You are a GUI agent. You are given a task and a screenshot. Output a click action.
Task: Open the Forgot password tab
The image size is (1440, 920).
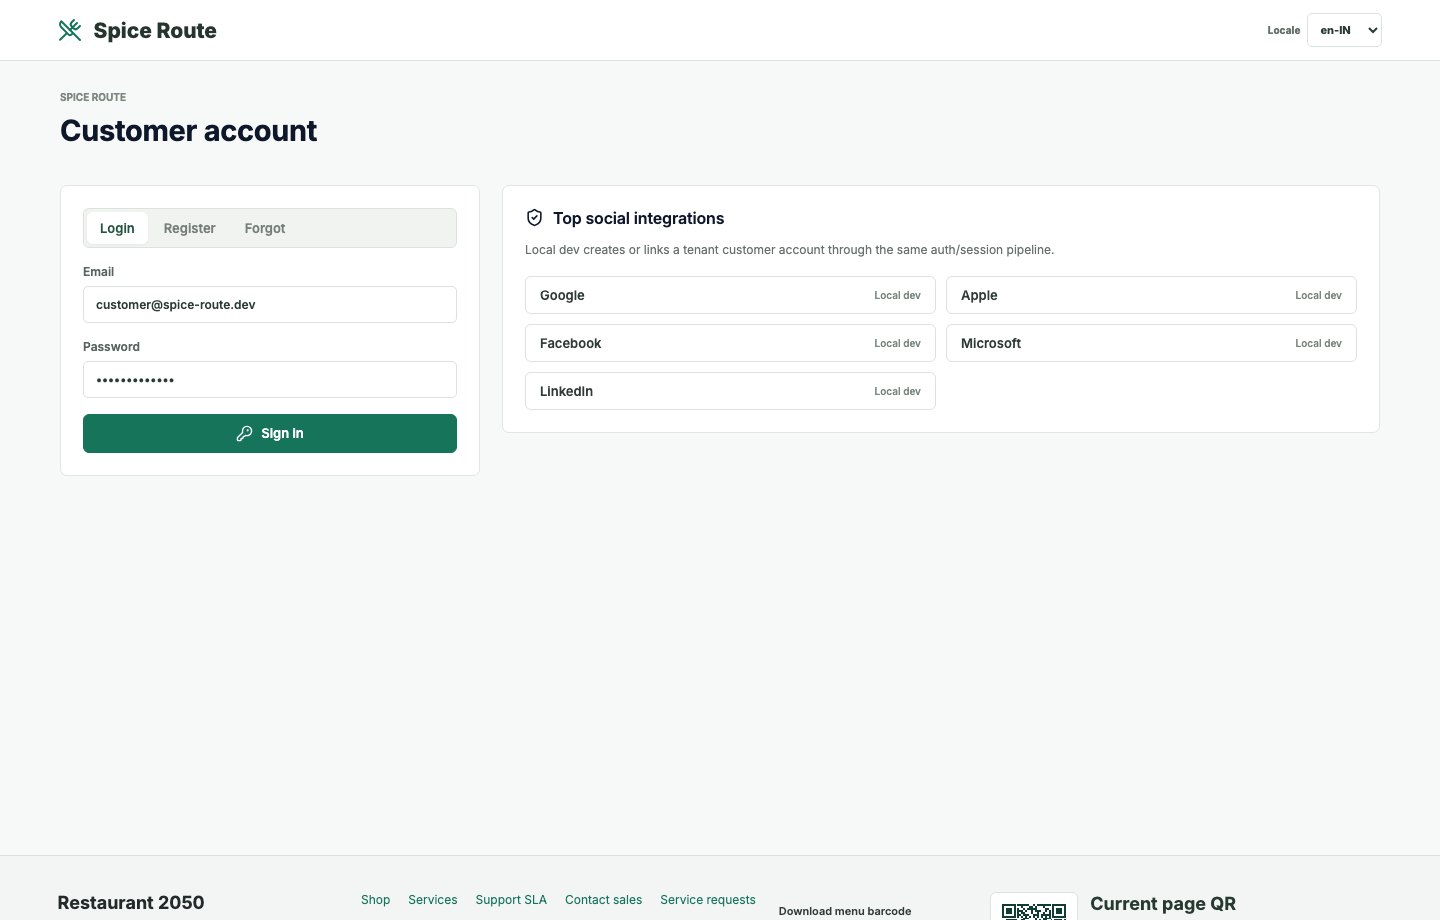[x=265, y=228]
